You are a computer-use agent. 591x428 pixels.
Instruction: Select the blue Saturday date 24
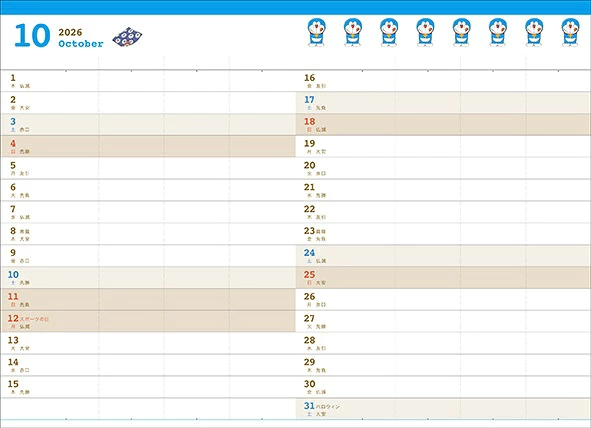309,253
